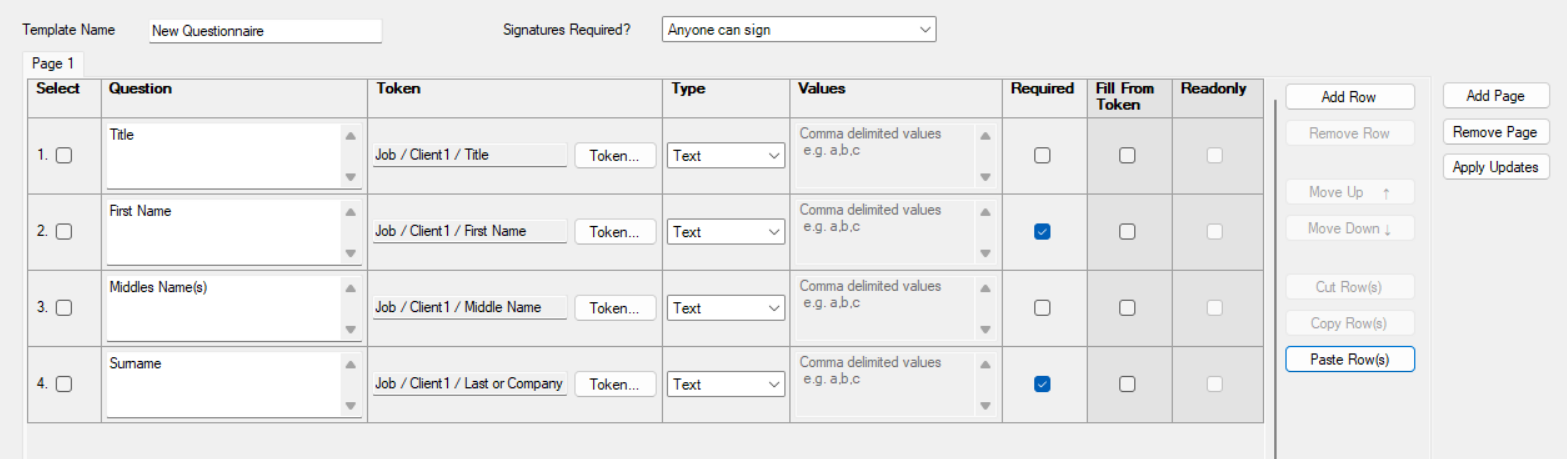The image size is (1567, 459).
Task: Open the Signatures Required dropdown
Action: (x=798, y=30)
